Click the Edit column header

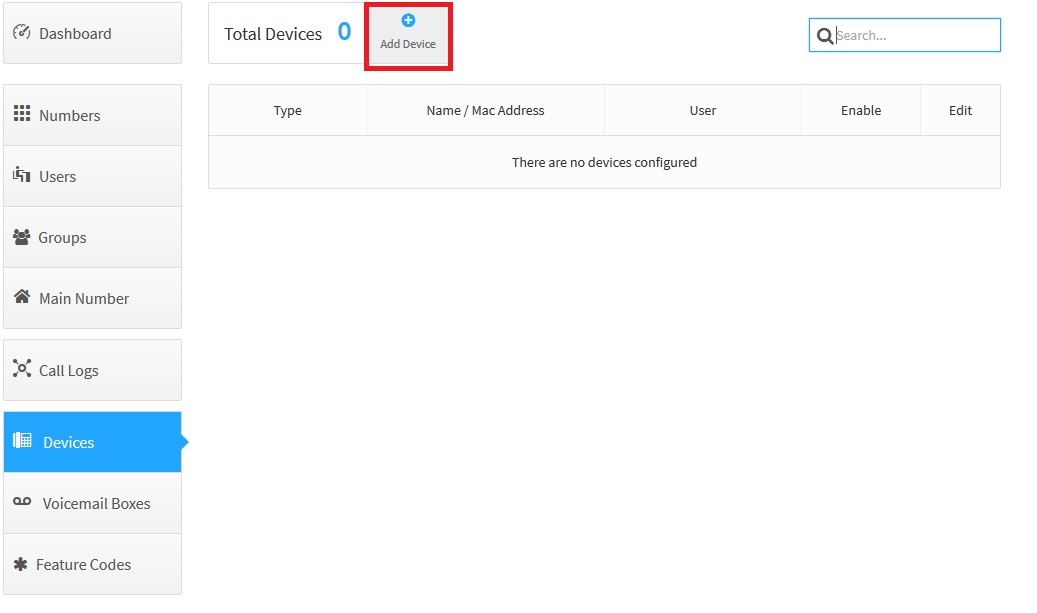click(960, 110)
